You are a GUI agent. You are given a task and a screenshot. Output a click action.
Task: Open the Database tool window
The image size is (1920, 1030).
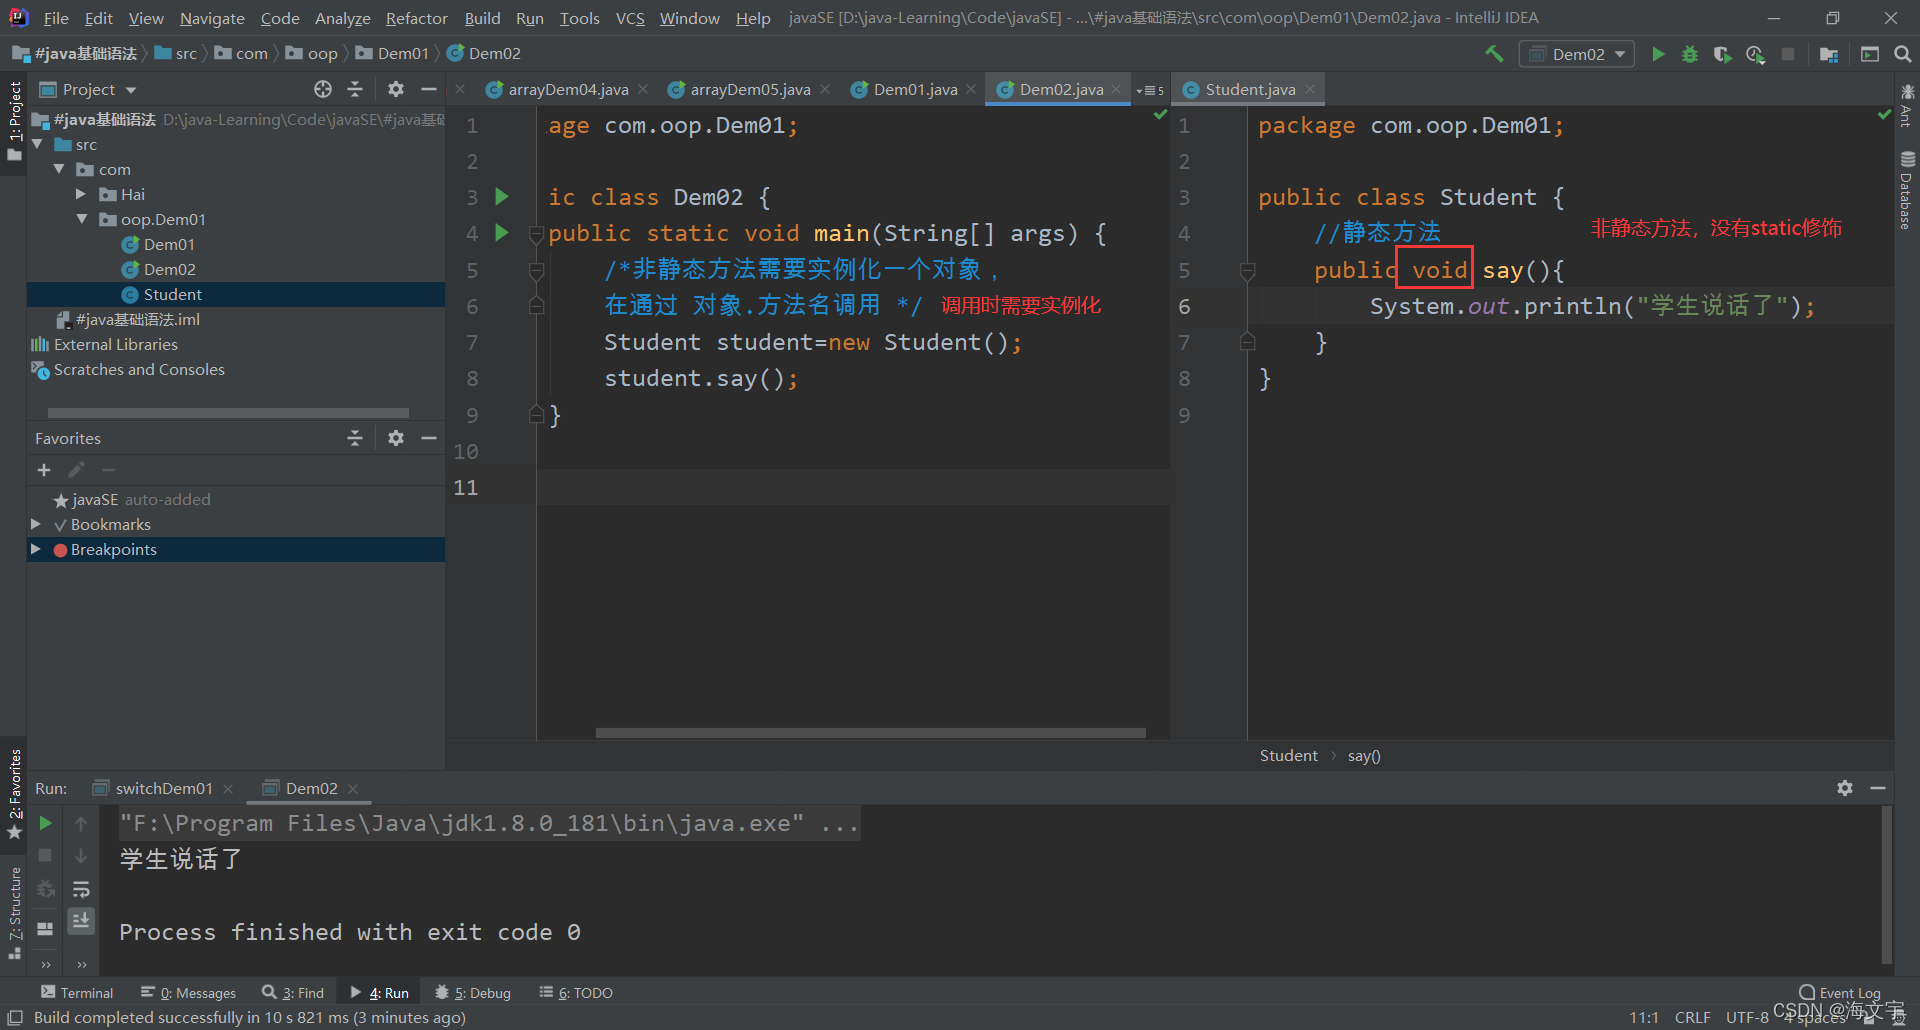coord(1907,191)
